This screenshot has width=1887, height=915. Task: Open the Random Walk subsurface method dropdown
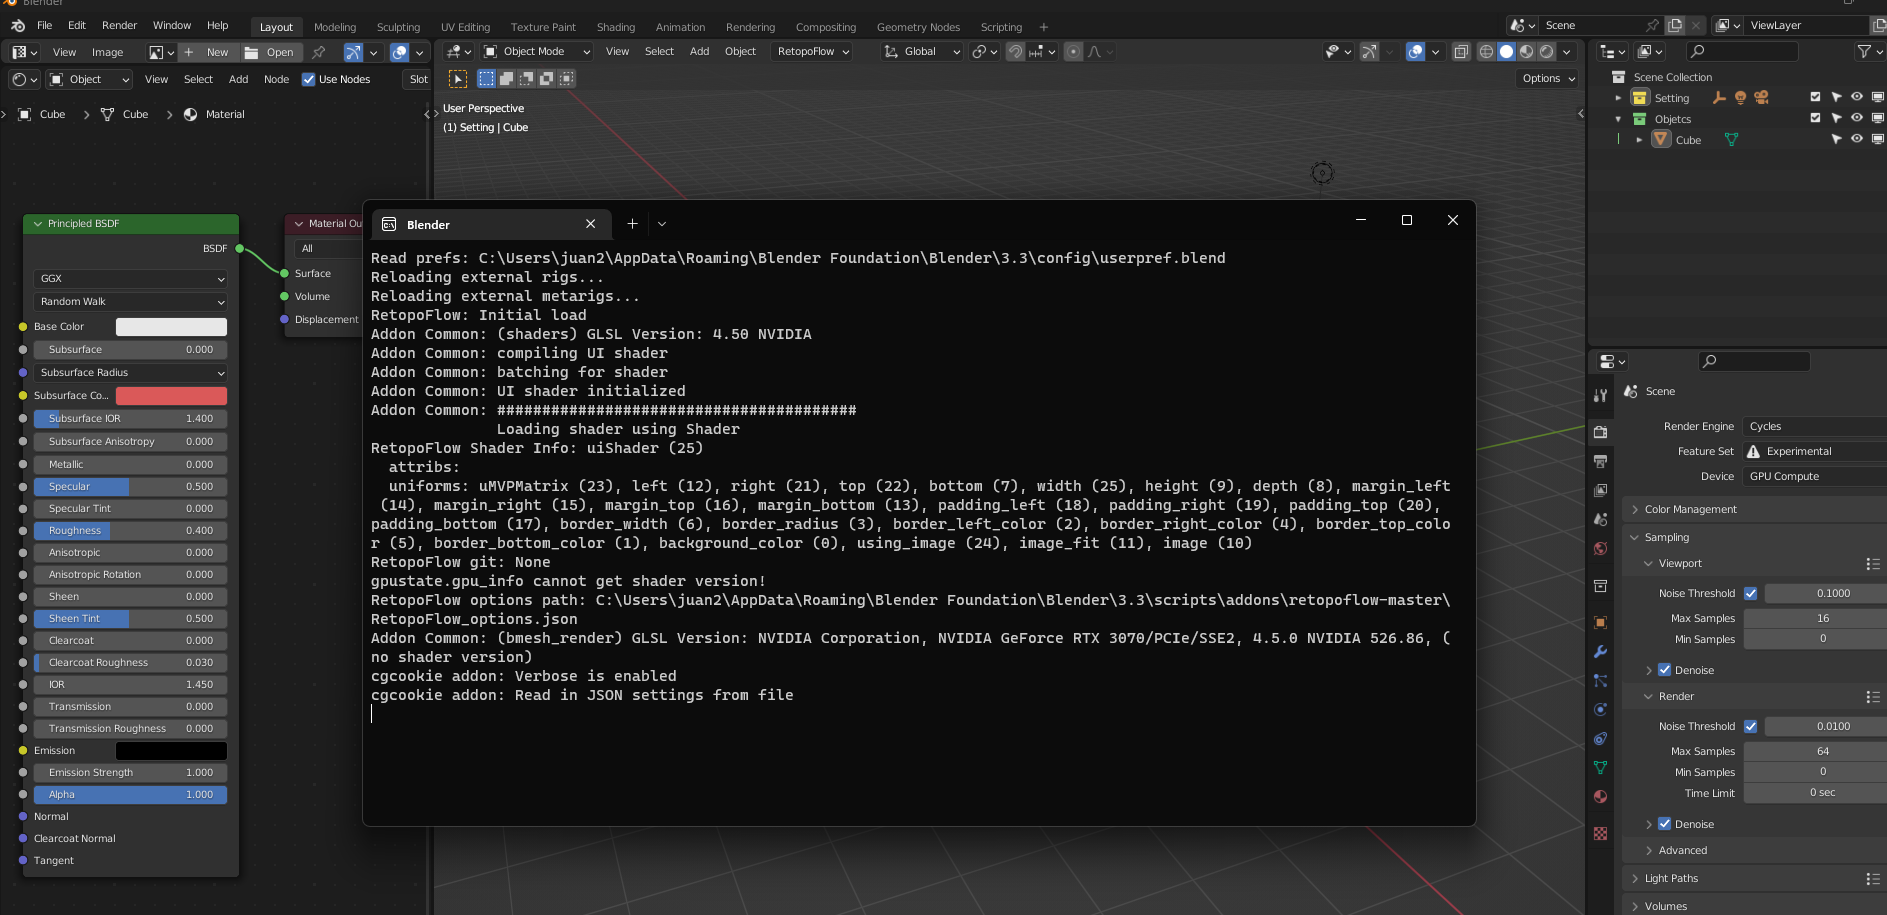pyautogui.click(x=131, y=301)
